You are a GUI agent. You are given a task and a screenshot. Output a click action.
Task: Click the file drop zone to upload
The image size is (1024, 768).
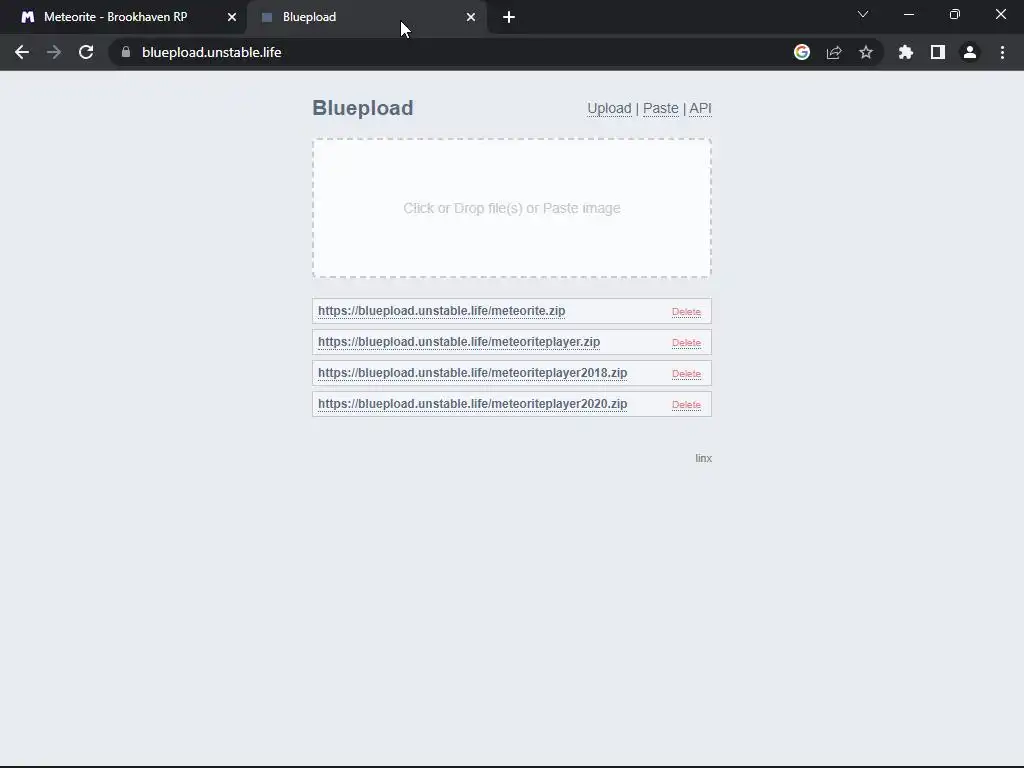tap(512, 208)
